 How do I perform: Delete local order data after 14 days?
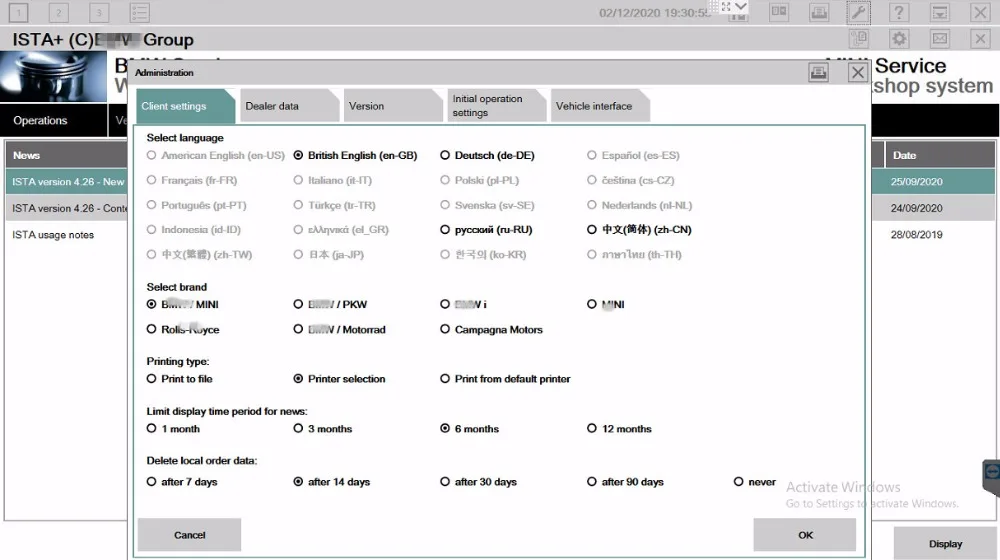point(332,482)
